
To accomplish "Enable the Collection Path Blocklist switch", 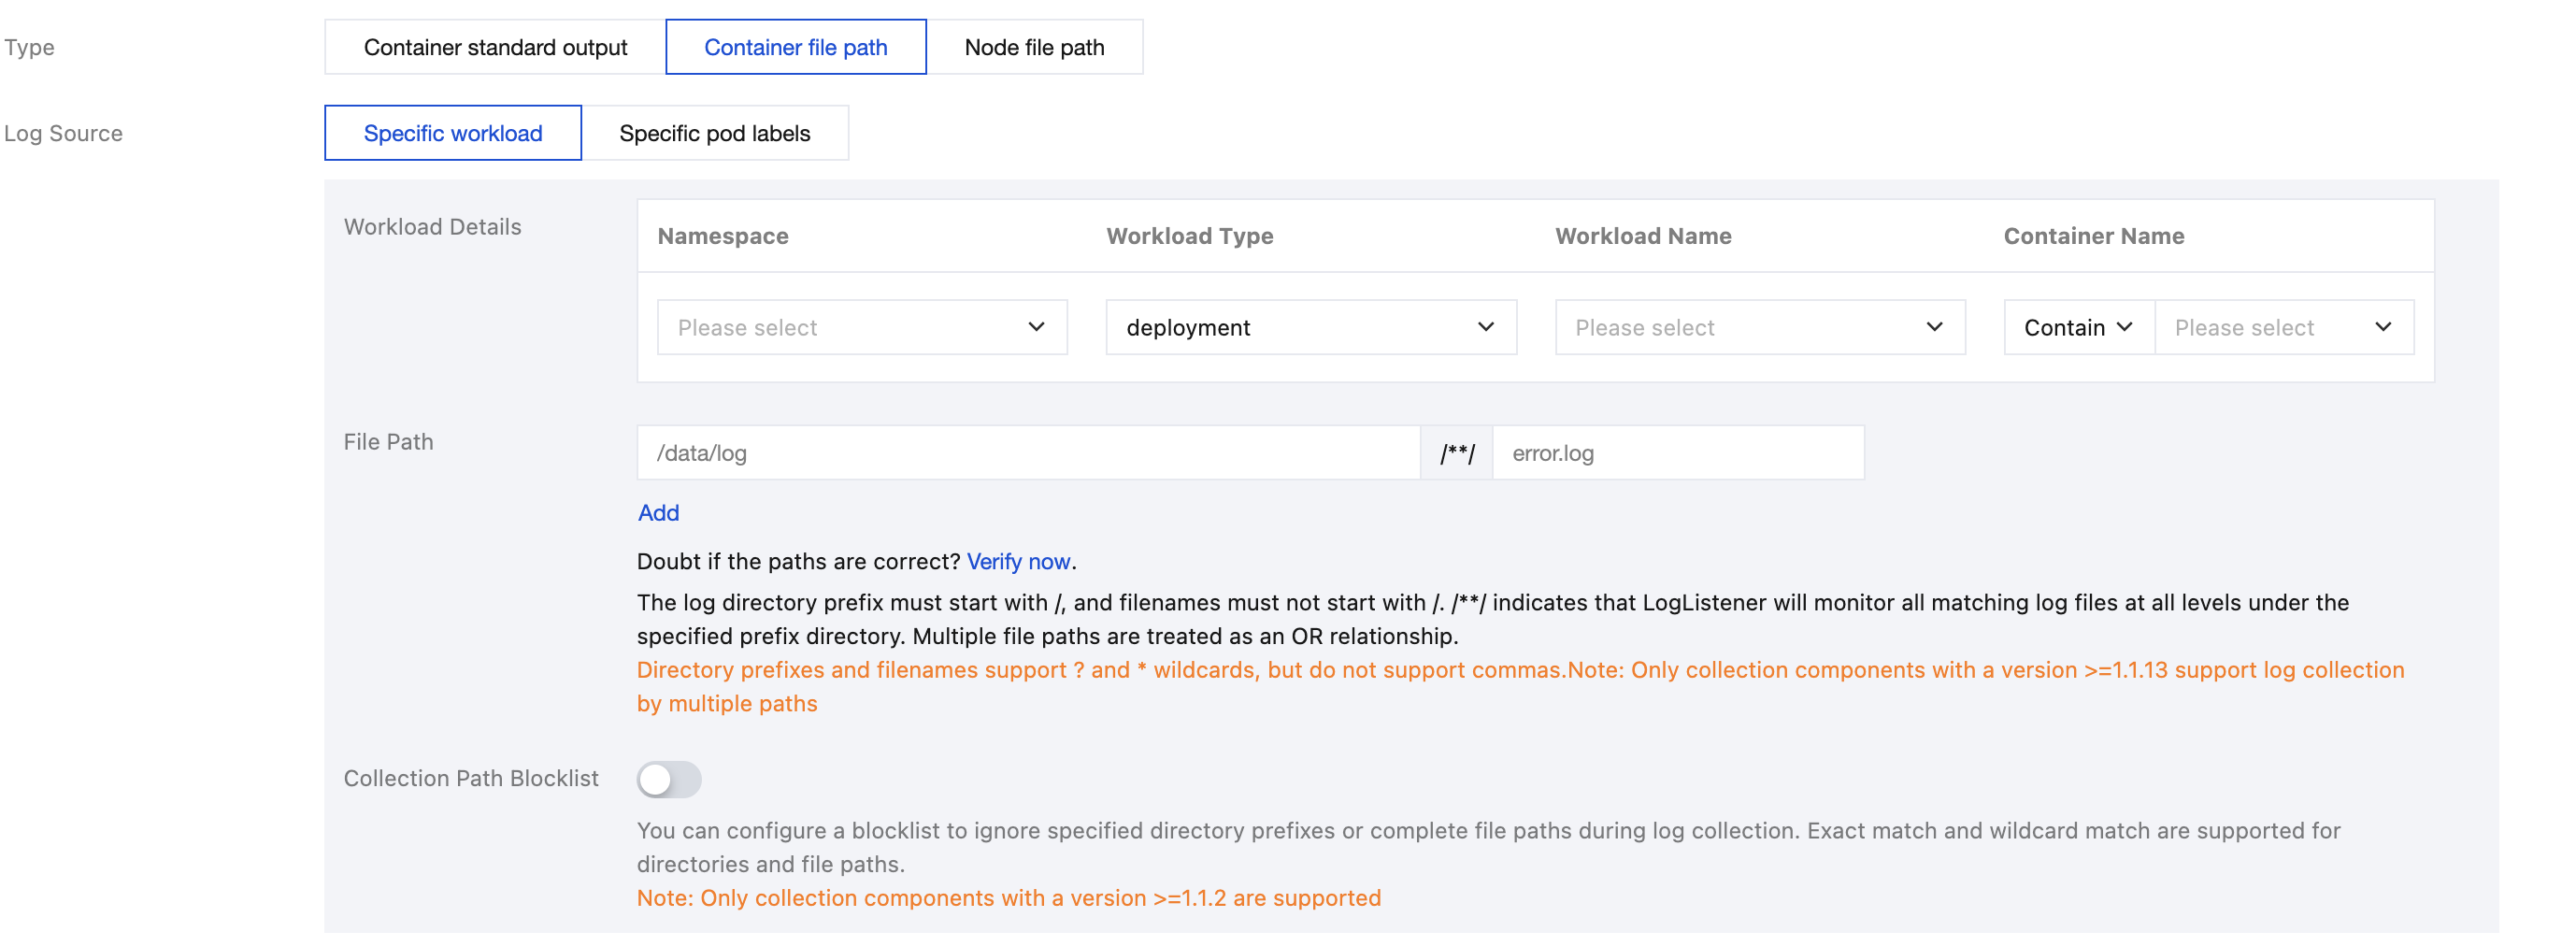I will (x=669, y=779).
